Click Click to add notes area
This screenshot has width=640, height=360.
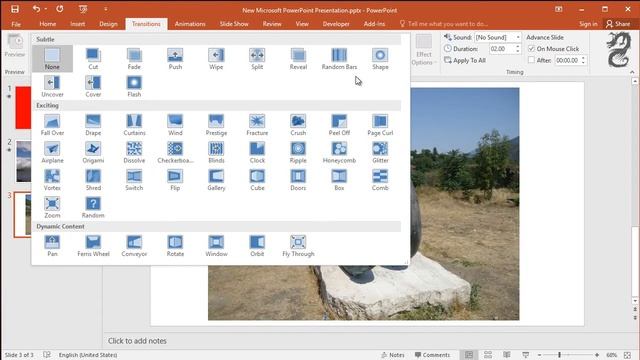[137, 340]
